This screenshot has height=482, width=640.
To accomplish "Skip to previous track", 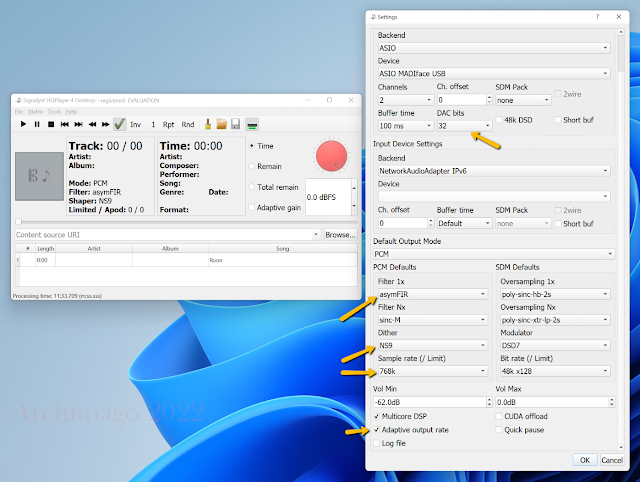I will click(64, 124).
